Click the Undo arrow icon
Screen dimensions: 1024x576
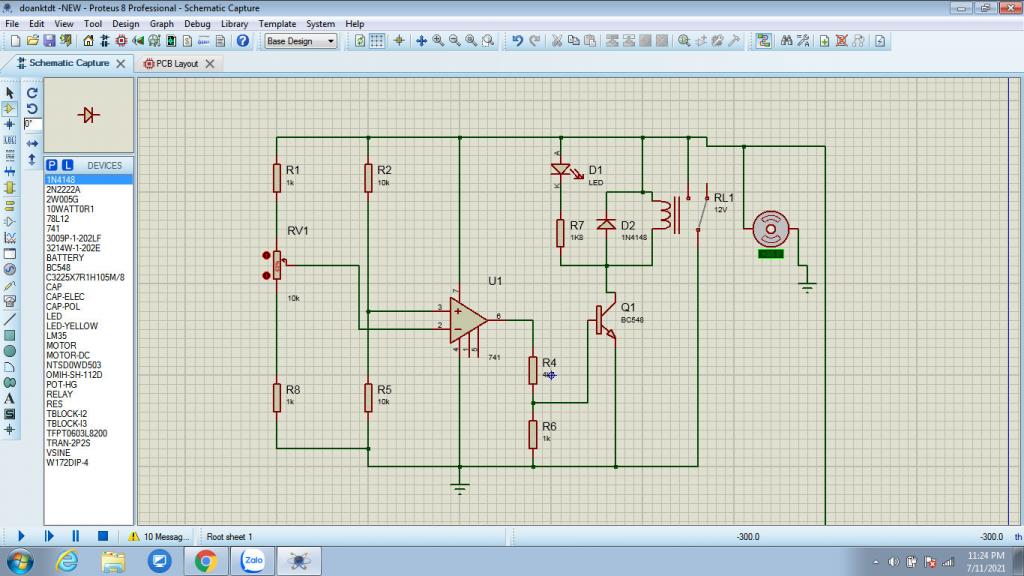(517, 41)
